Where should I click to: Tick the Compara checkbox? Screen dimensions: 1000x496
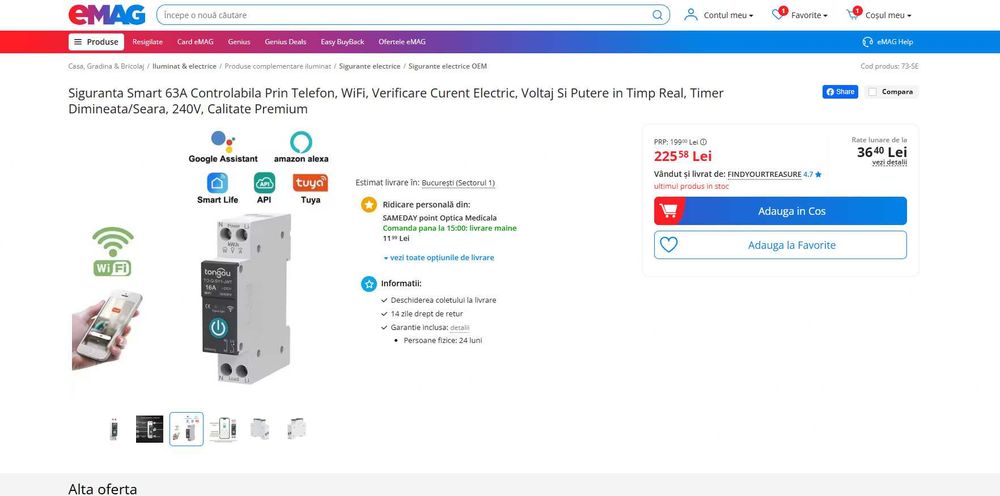[x=873, y=92]
